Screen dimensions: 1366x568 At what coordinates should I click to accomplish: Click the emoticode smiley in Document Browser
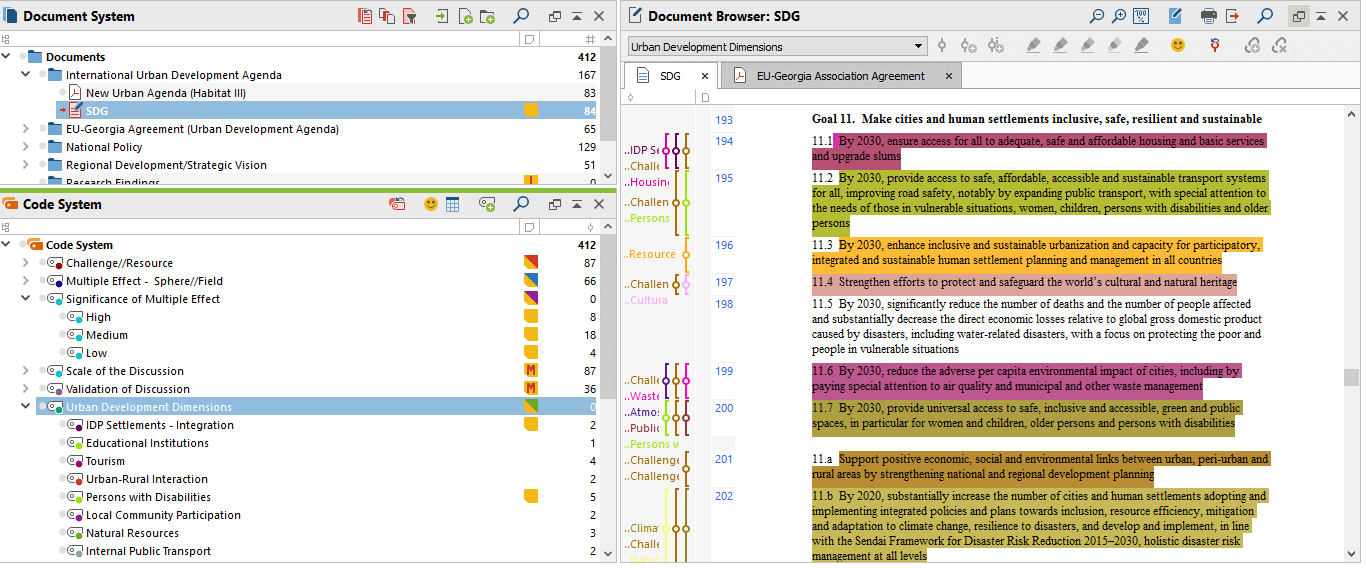[1178, 46]
